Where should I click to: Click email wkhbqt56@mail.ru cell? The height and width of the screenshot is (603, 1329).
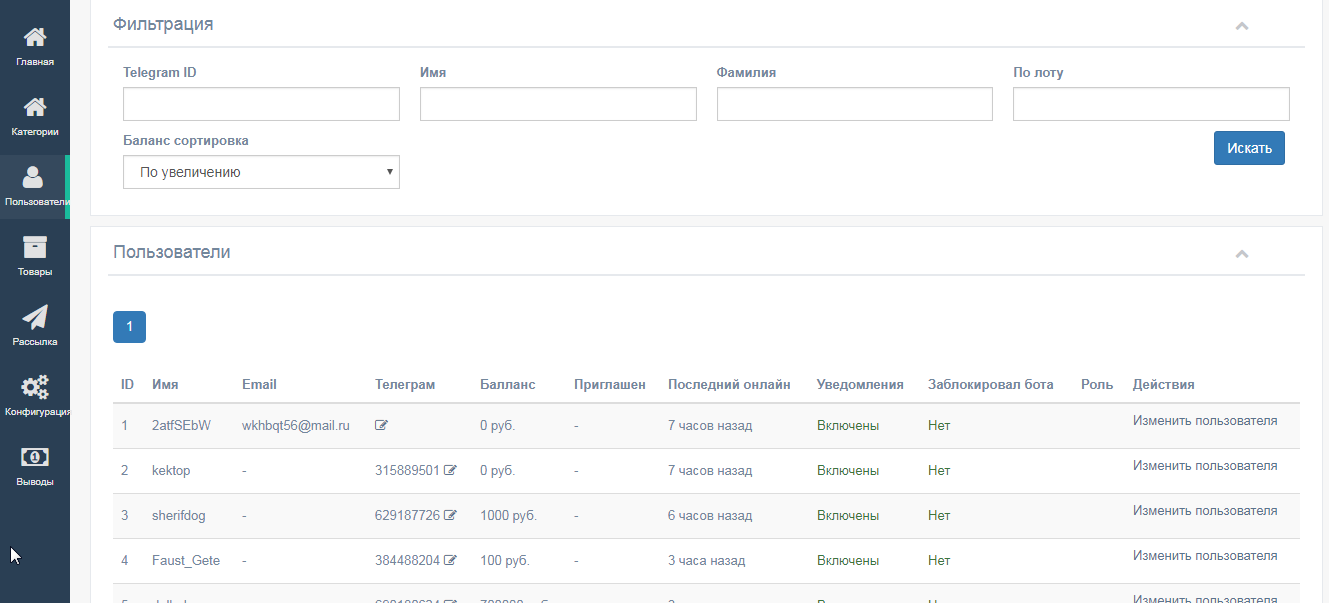point(296,425)
